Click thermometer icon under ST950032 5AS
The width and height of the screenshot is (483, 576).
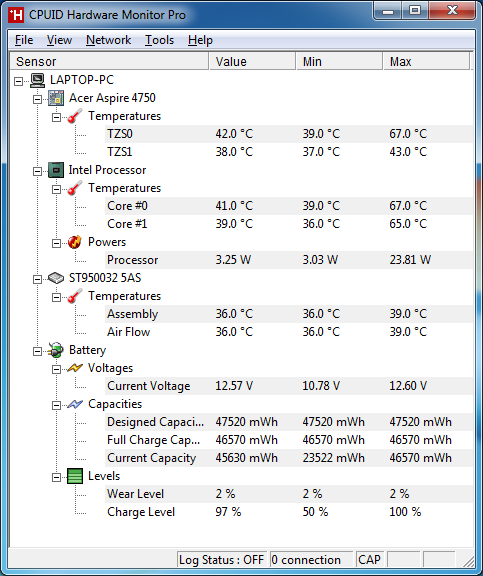75,296
